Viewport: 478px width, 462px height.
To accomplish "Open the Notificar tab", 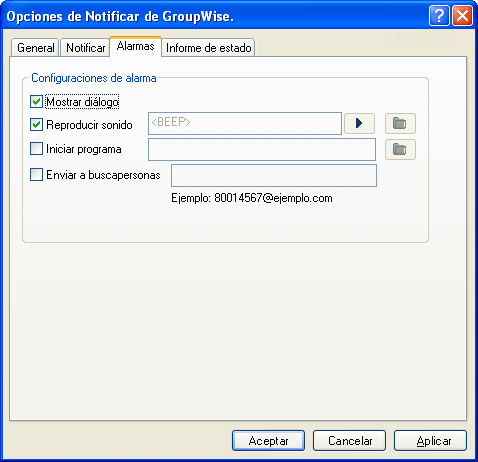I will 85,48.
